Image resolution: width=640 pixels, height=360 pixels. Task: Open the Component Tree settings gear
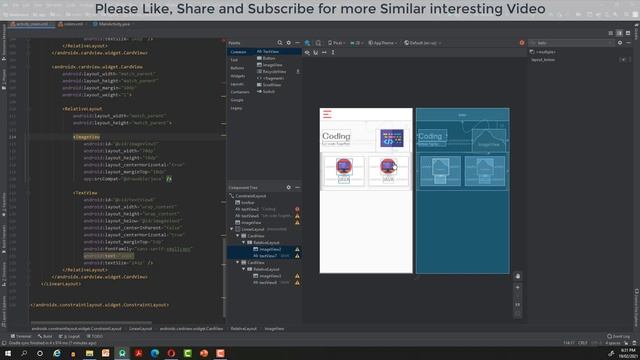289,187
